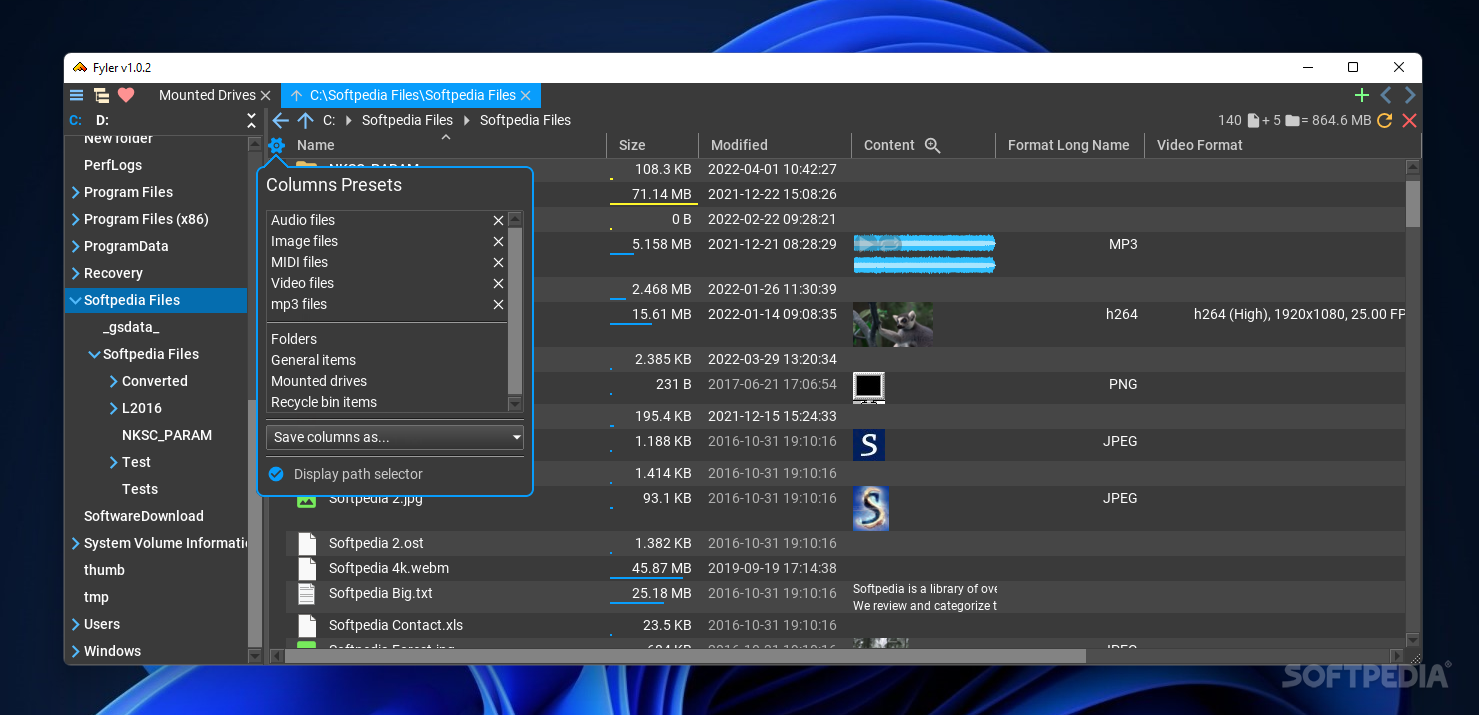The height and width of the screenshot is (715, 1479).
Task: Select the Softpedia Big.txt file
Action: tap(380, 593)
